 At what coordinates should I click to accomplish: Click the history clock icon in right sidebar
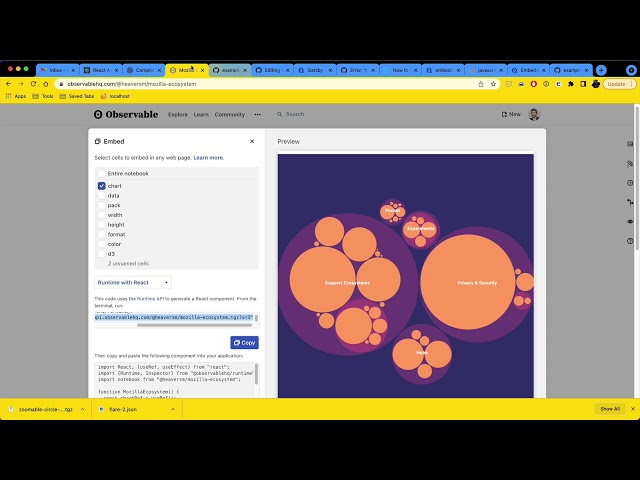630,183
